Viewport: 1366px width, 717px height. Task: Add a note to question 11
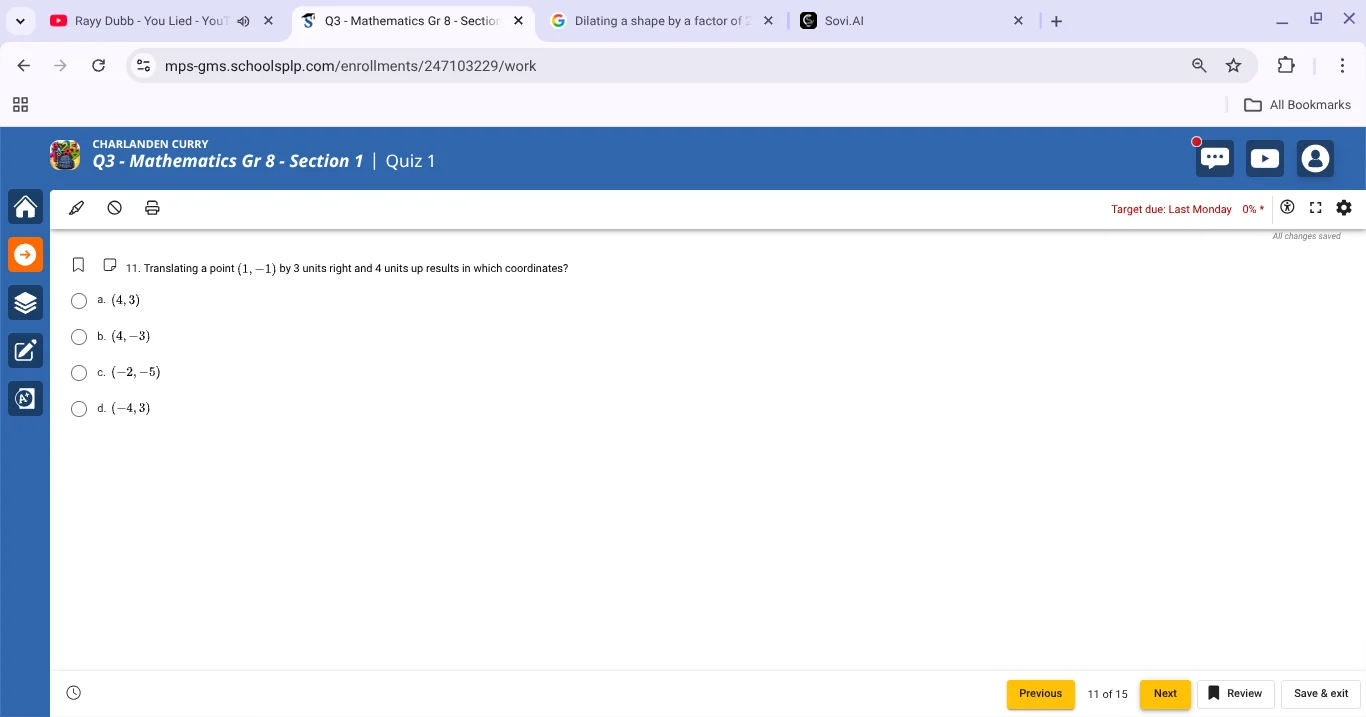point(110,264)
